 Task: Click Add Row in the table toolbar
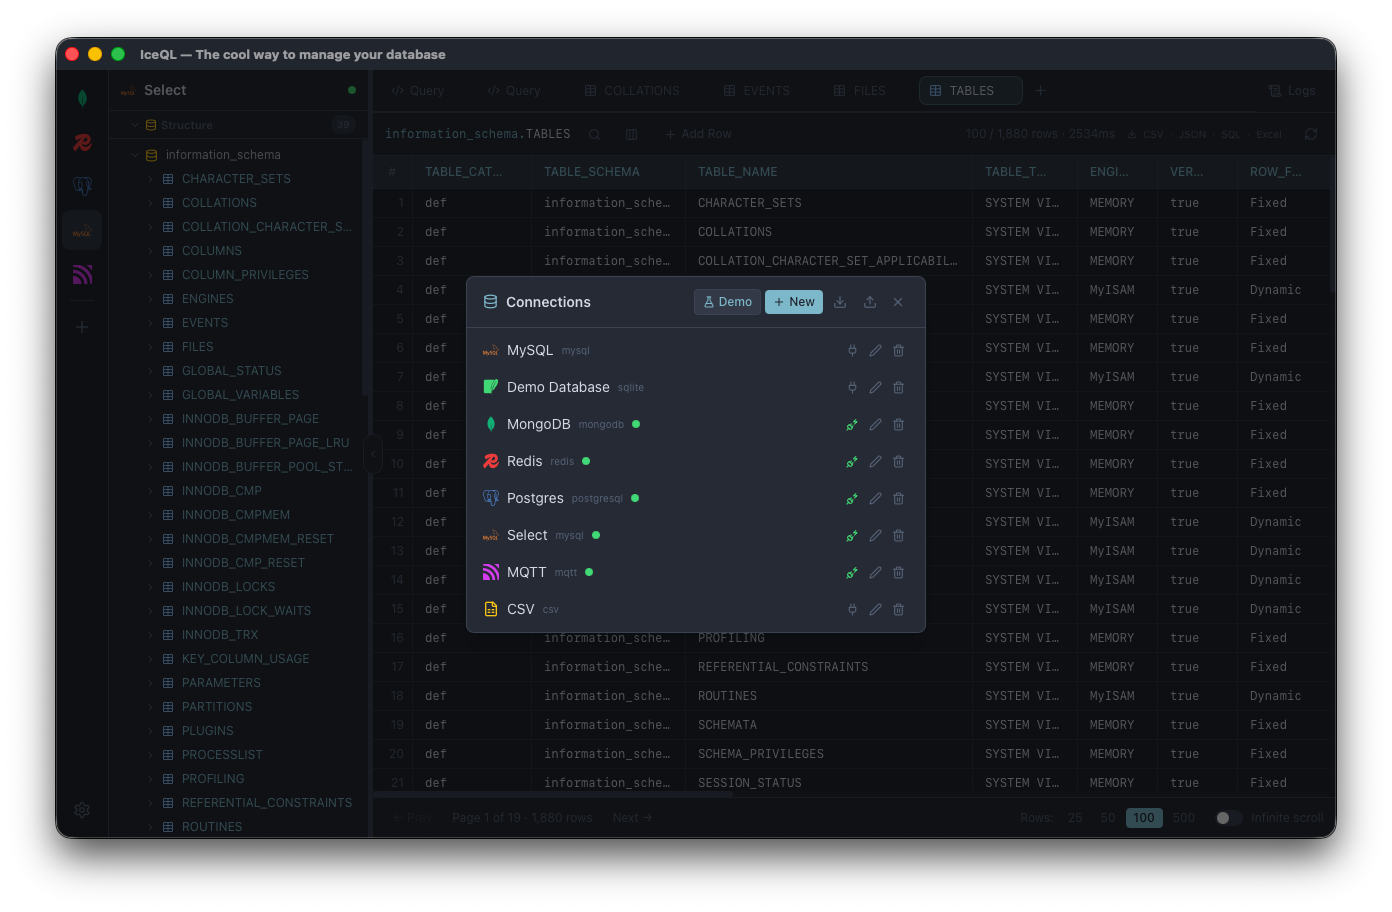(698, 134)
